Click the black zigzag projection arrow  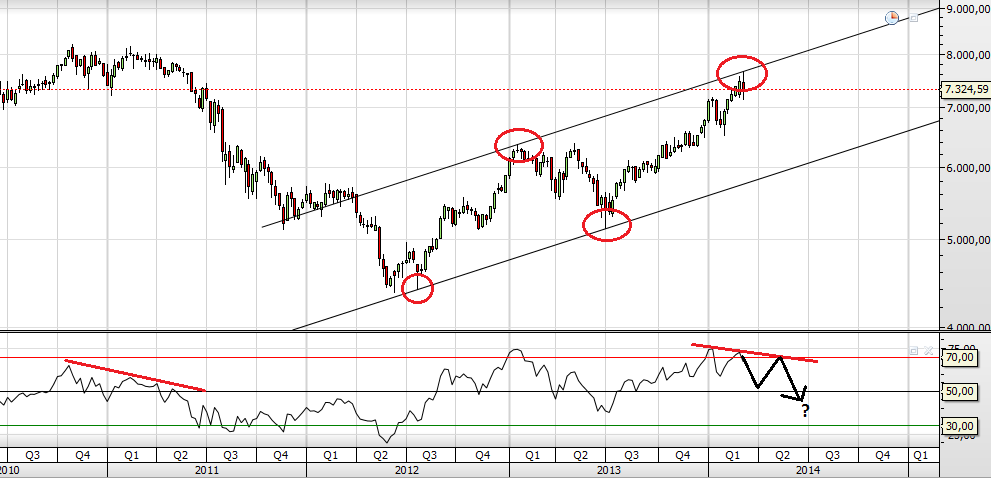pos(772,377)
